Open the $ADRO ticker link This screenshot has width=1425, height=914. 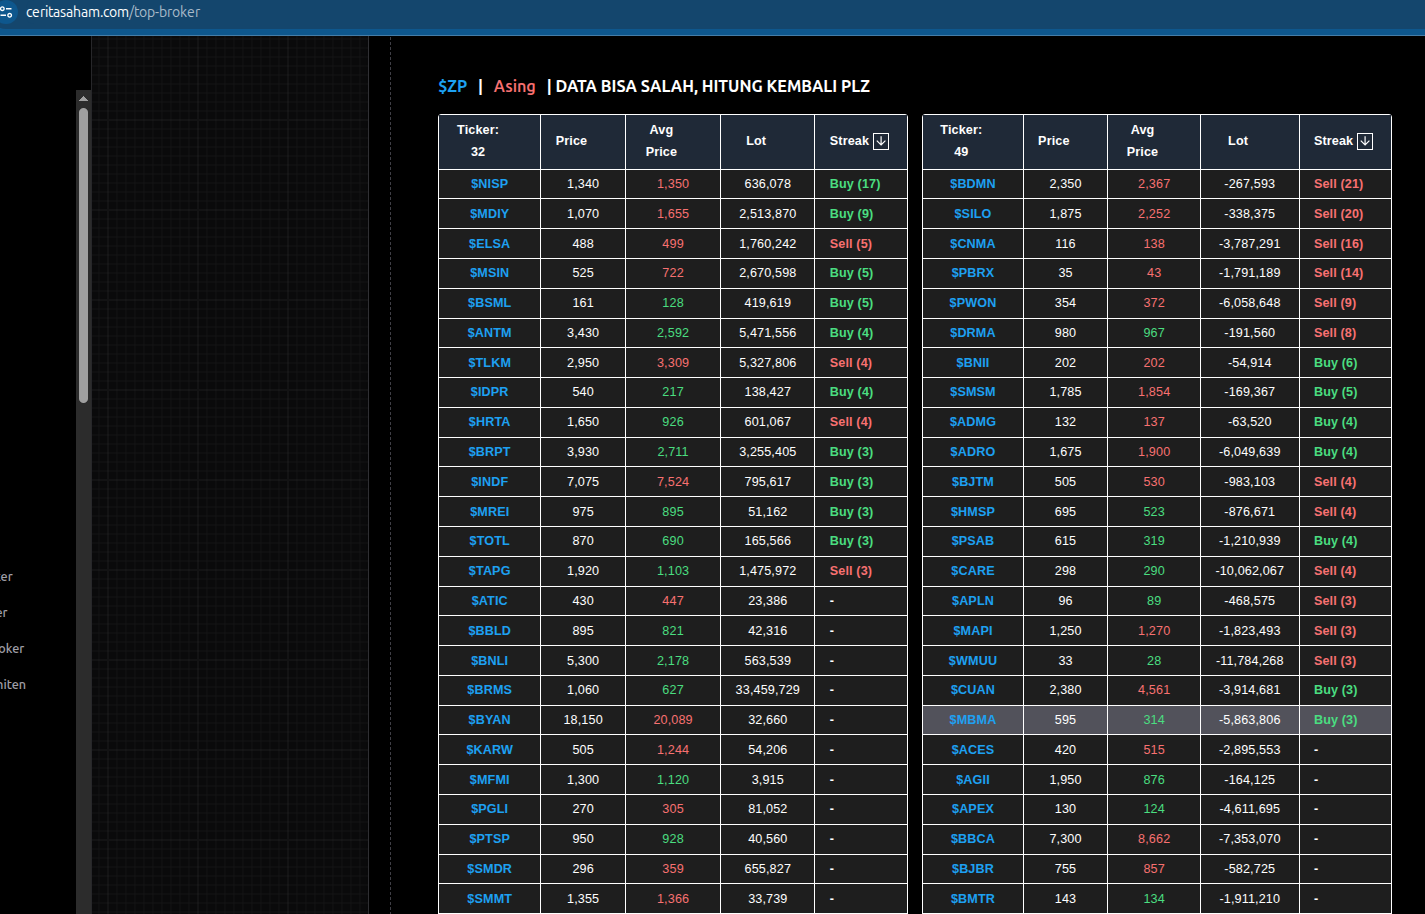coord(973,452)
